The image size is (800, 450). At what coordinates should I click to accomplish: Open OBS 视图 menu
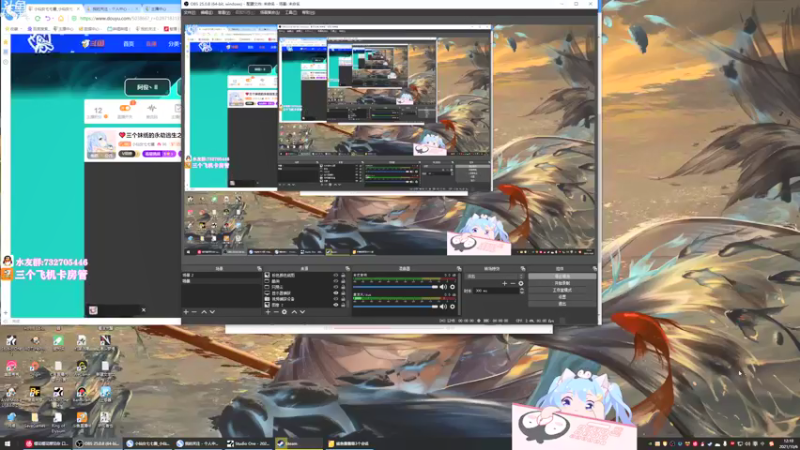[x=223, y=12]
